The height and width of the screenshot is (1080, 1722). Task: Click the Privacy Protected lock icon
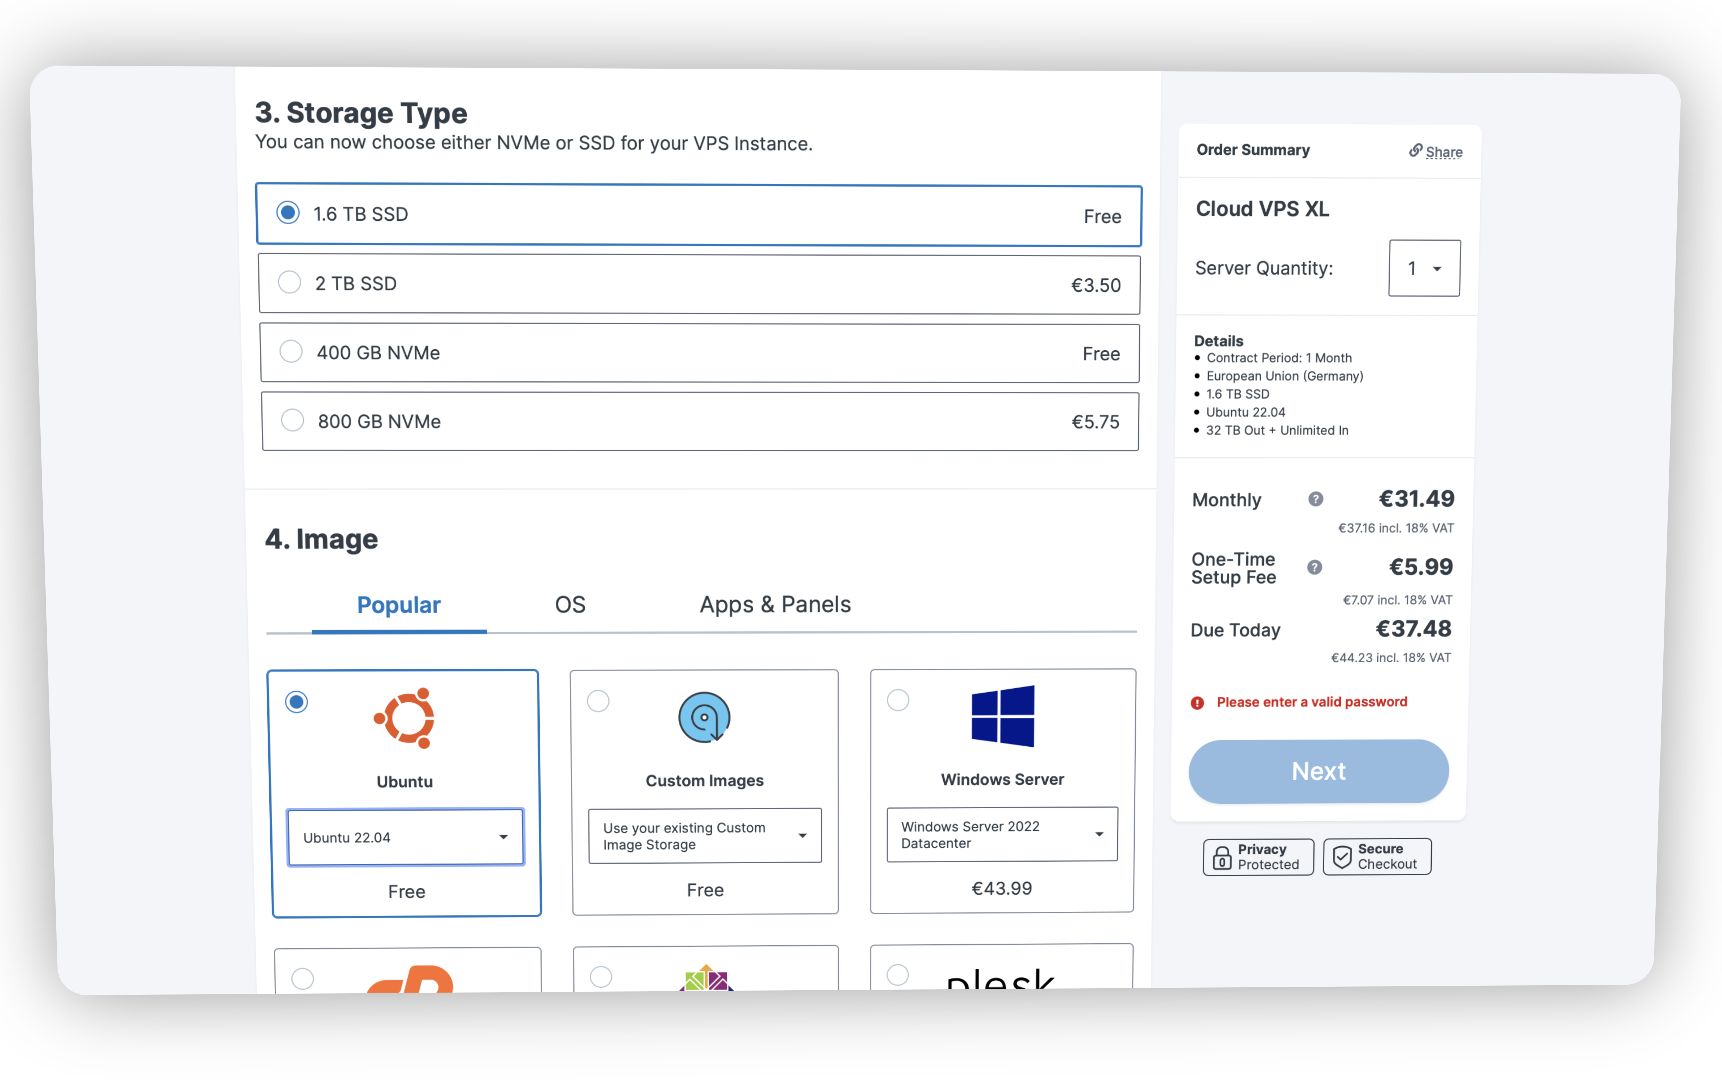click(1222, 857)
